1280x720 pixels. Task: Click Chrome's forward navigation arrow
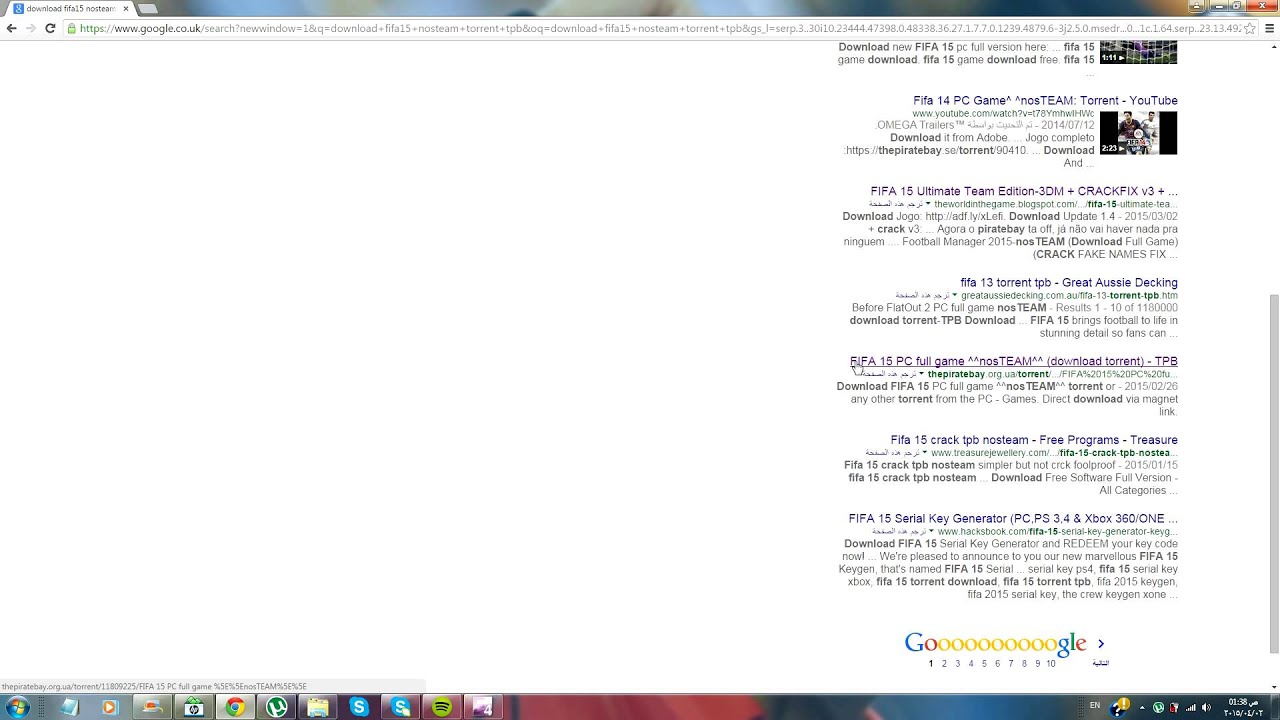[31, 28]
